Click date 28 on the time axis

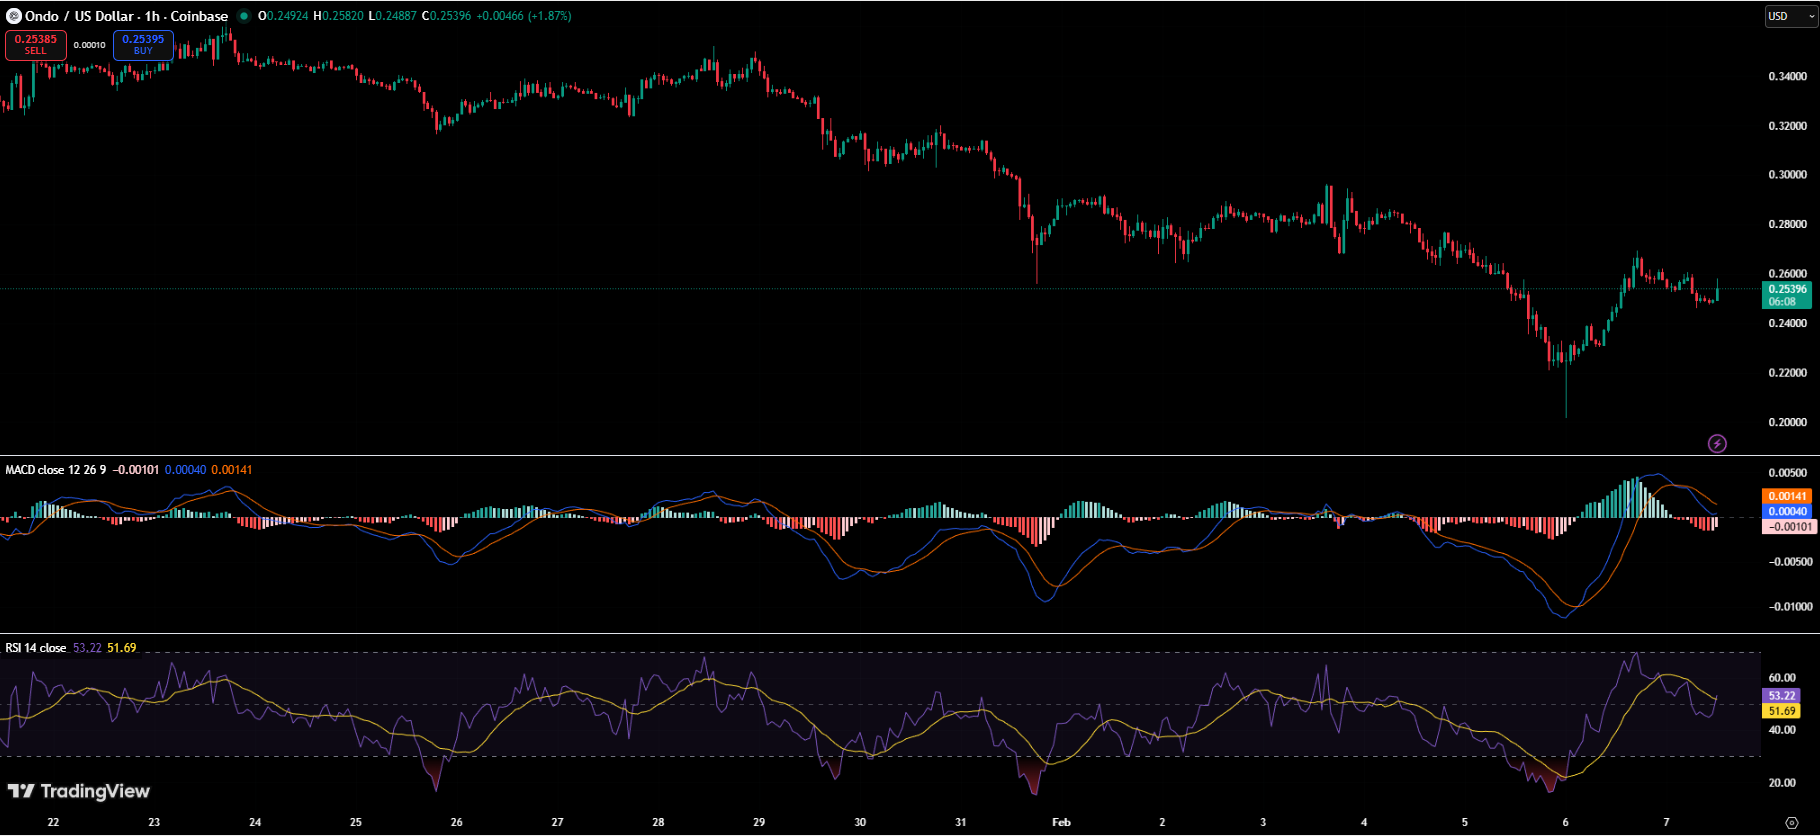click(658, 822)
